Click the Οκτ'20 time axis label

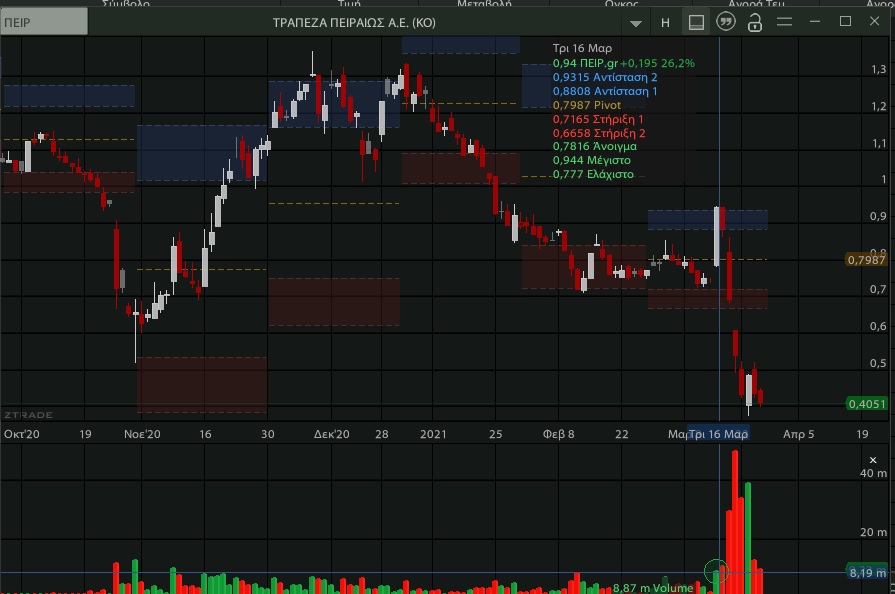click(x=22, y=434)
